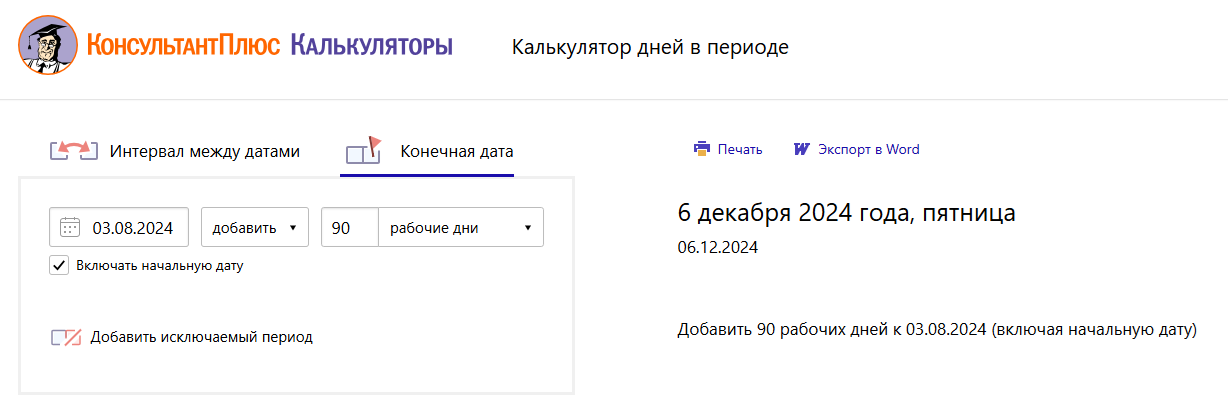This screenshot has width=1228, height=411.
Task: Click the flag icon for Конечная дата
Action: click(364, 151)
